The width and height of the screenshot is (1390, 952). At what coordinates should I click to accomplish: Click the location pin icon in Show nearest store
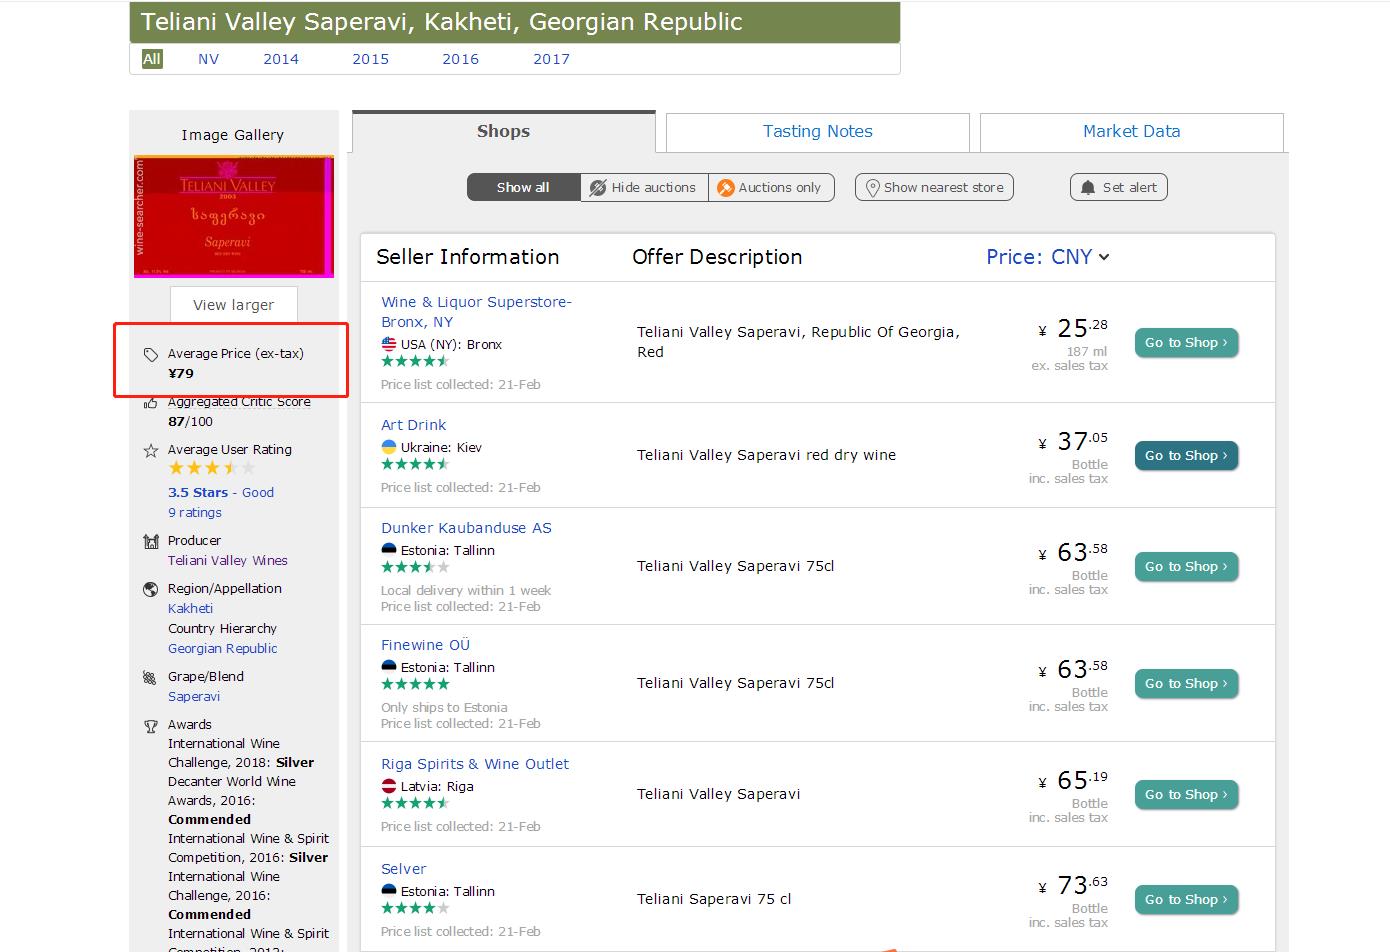click(872, 188)
